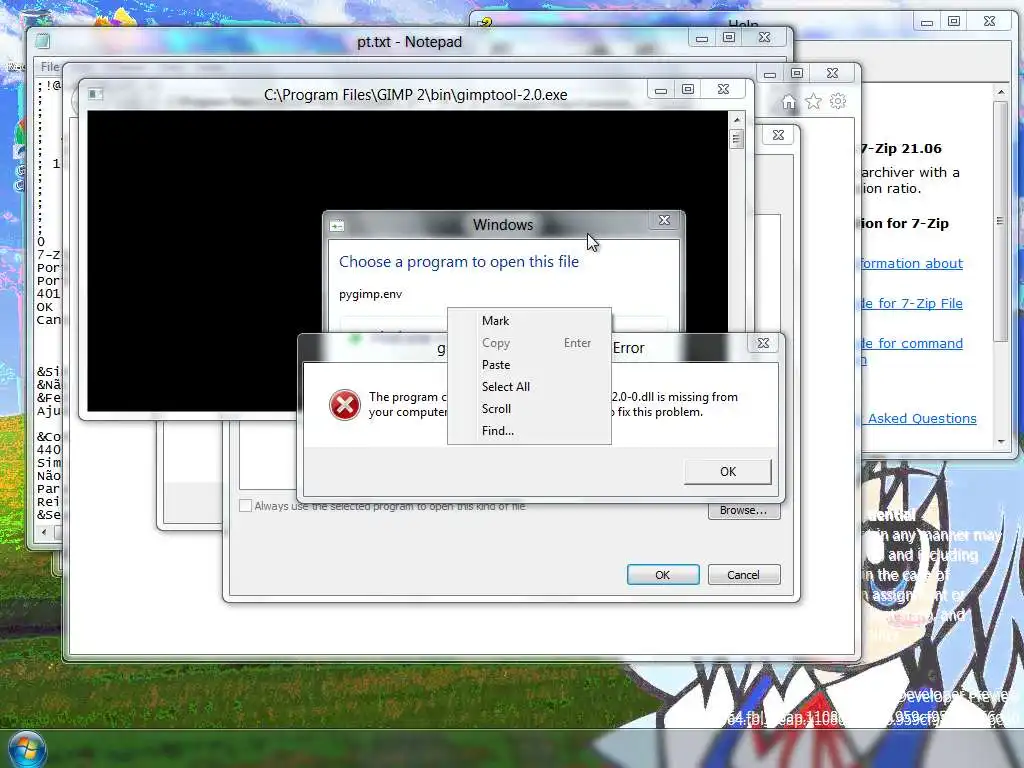Click the Help window title icon

tap(485, 23)
